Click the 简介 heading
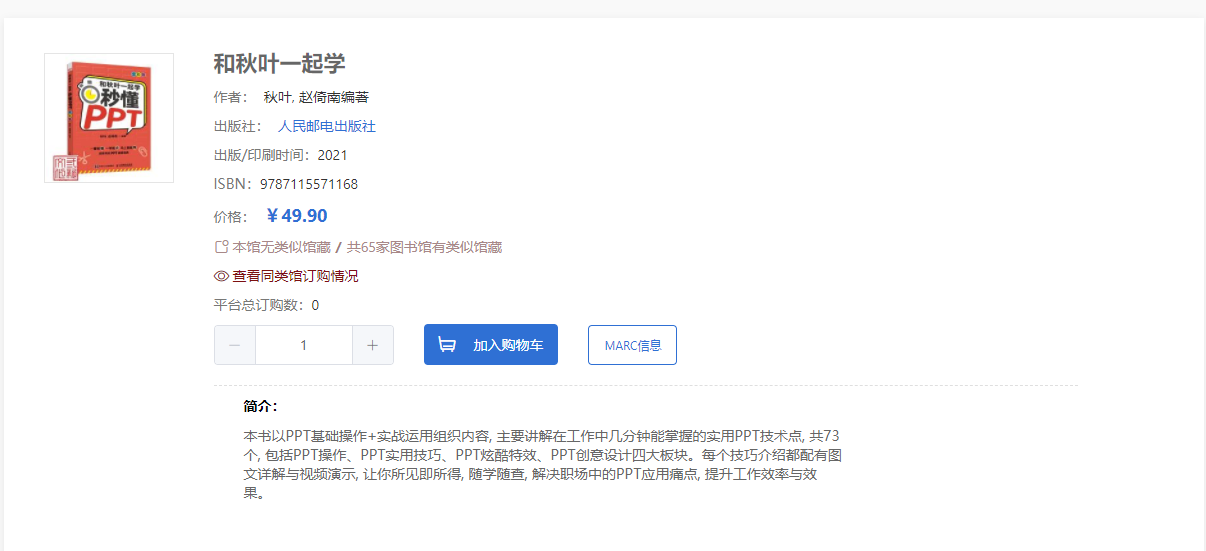The height and width of the screenshot is (551, 1206). [x=260, y=406]
